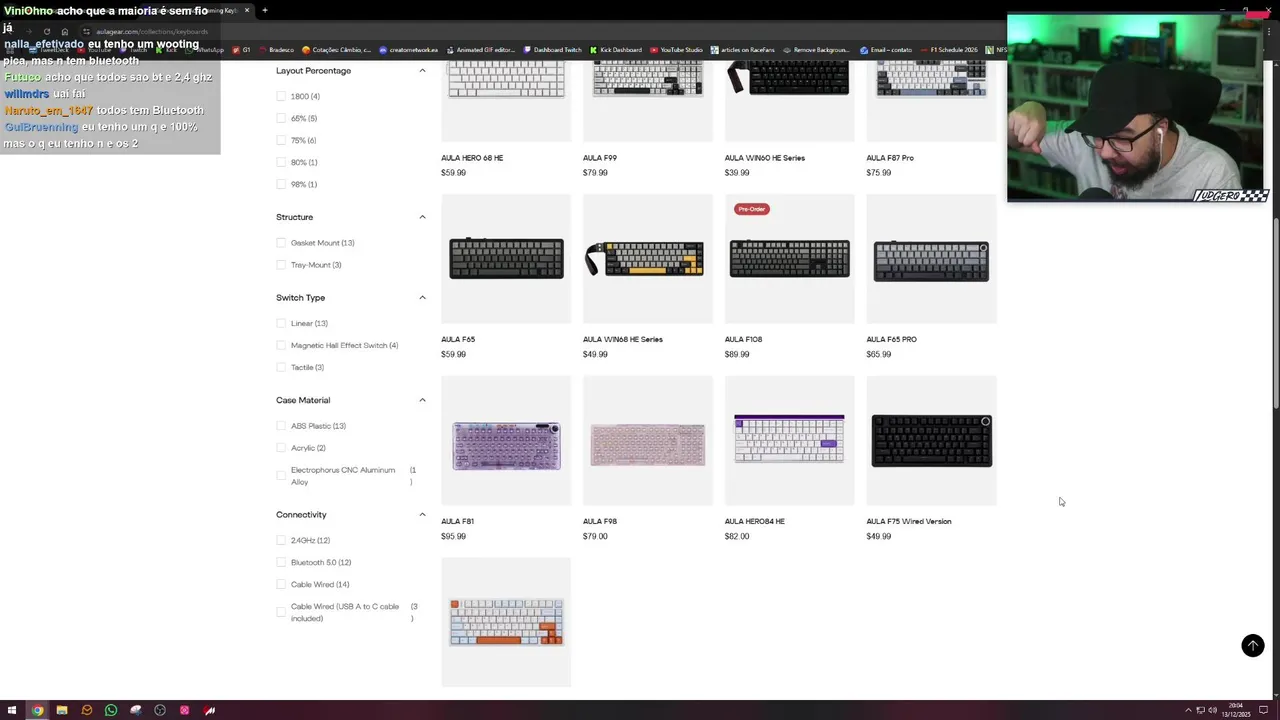Image resolution: width=1280 pixels, height=720 pixels.
Task: Open the Bradesco bookmark
Action: tap(276, 49)
